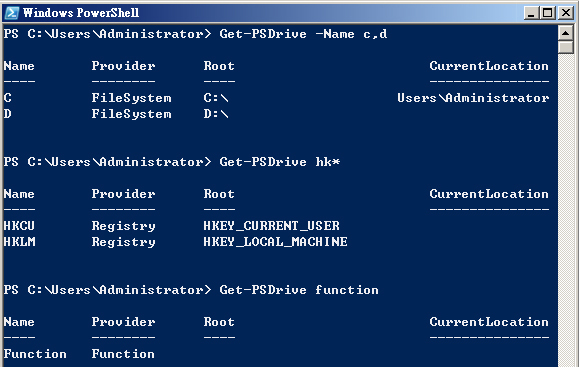The image size is (579, 367).
Task: Click HKEY_CURRENT_USER root entry
Action: pyautogui.click(x=271, y=226)
